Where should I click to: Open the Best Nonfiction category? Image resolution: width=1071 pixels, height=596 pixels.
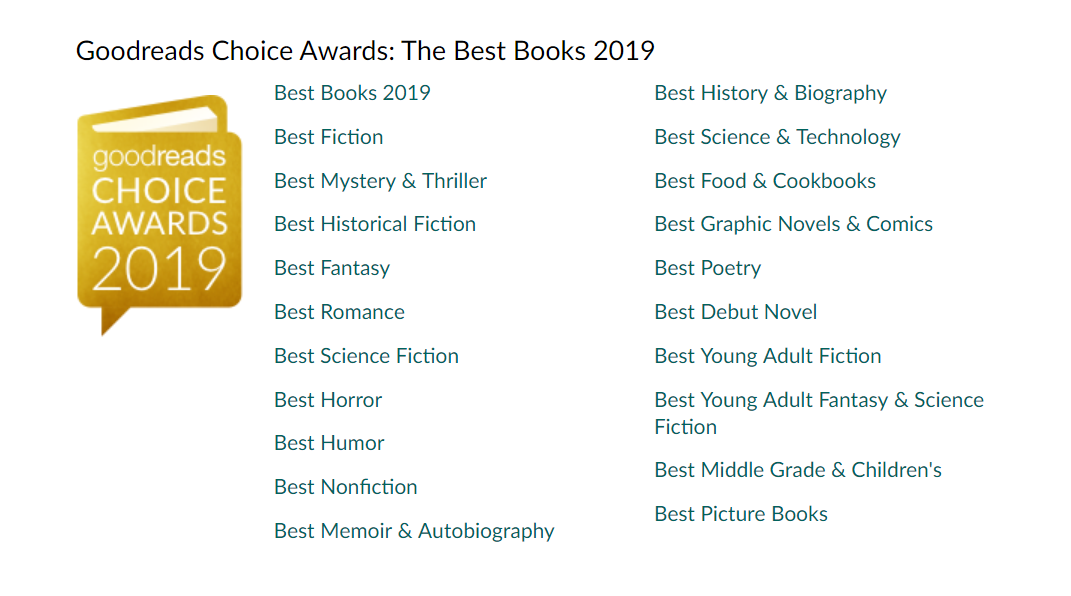(346, 487)
